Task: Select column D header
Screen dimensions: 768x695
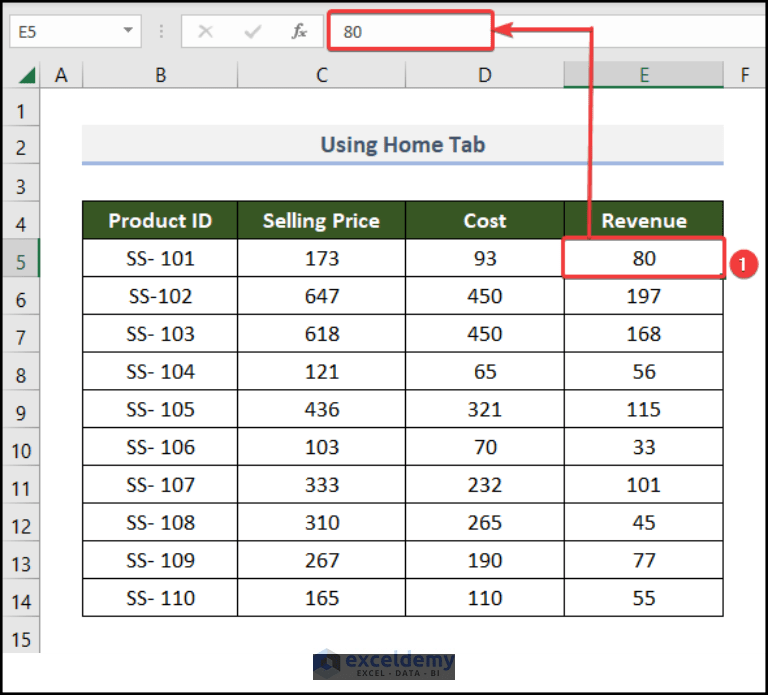Action: (x=484, y=75)
